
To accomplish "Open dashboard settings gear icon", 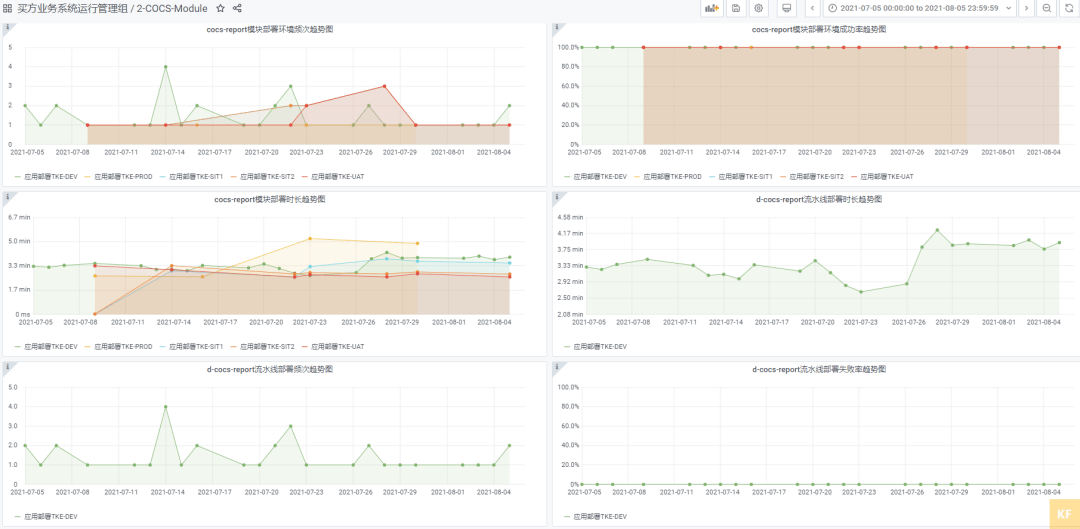I will click(759, 8).
